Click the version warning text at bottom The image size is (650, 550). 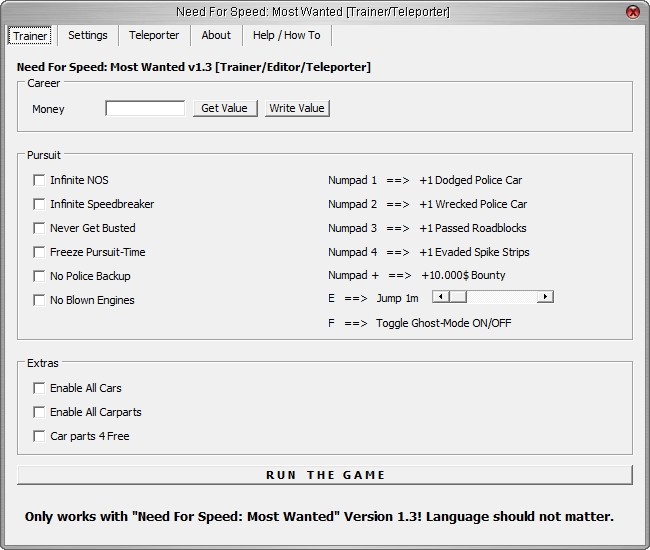point(319,517)
